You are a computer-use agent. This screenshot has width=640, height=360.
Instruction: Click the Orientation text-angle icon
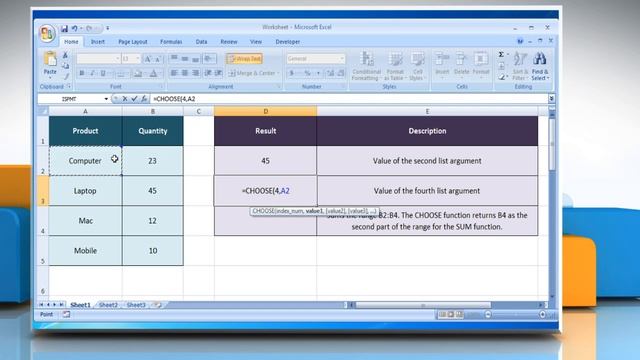point(208,59)
